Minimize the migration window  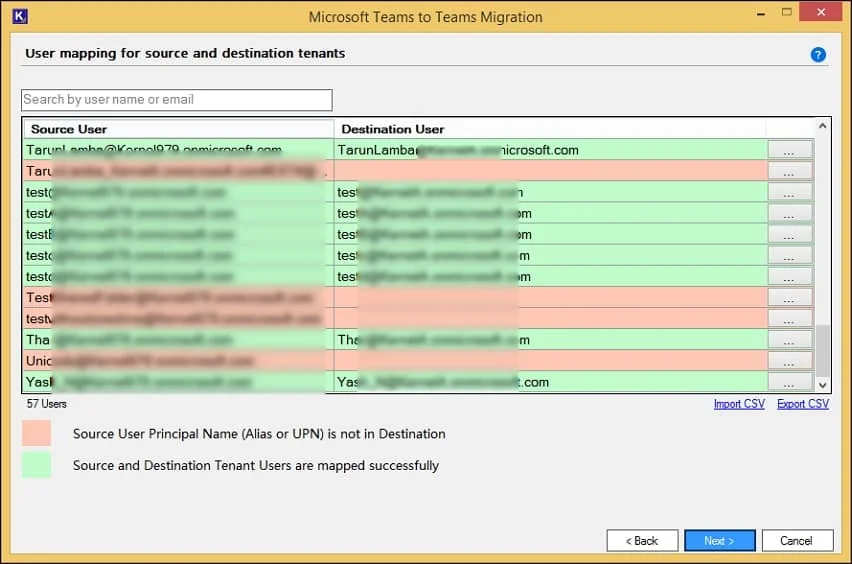pos(761,13)
